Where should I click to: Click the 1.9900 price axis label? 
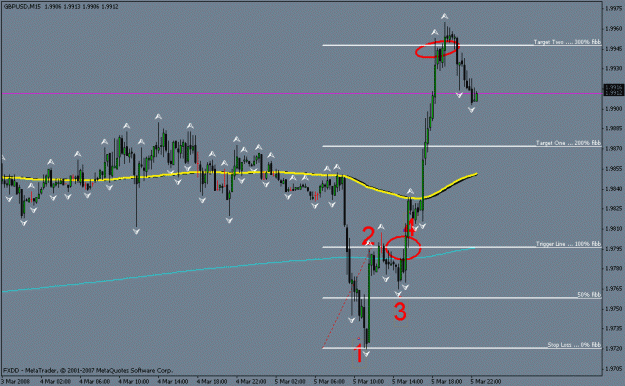pyautogui.click(x=613, y=108)
